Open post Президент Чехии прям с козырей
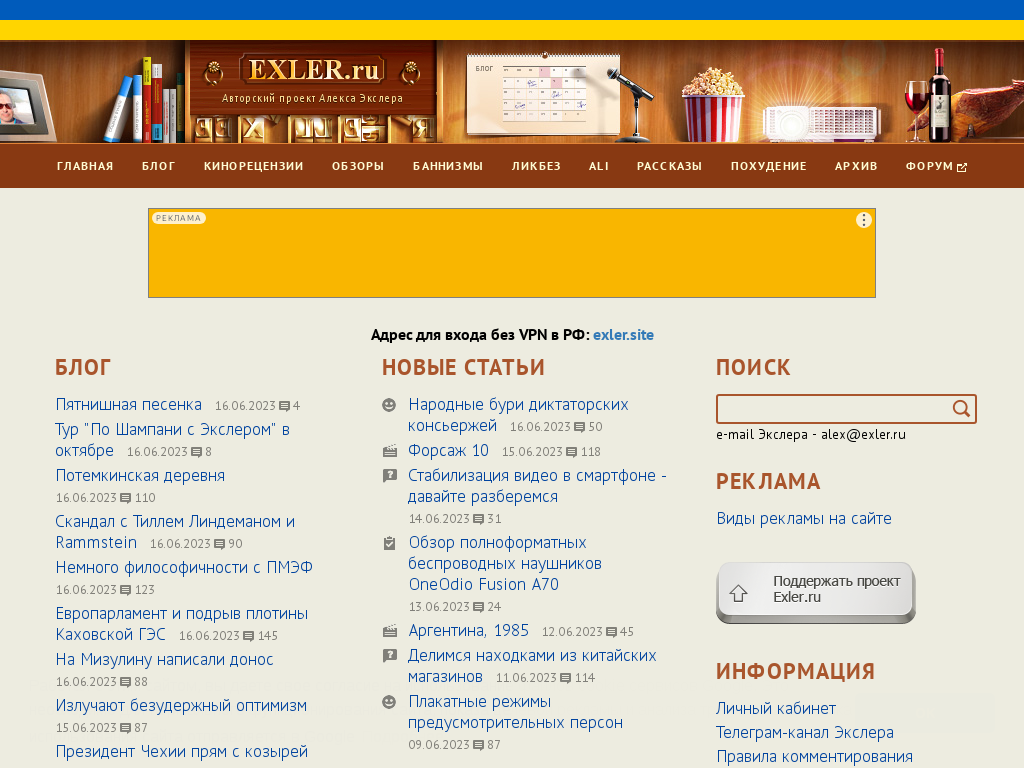1024x768 pixels. [182, 752]
